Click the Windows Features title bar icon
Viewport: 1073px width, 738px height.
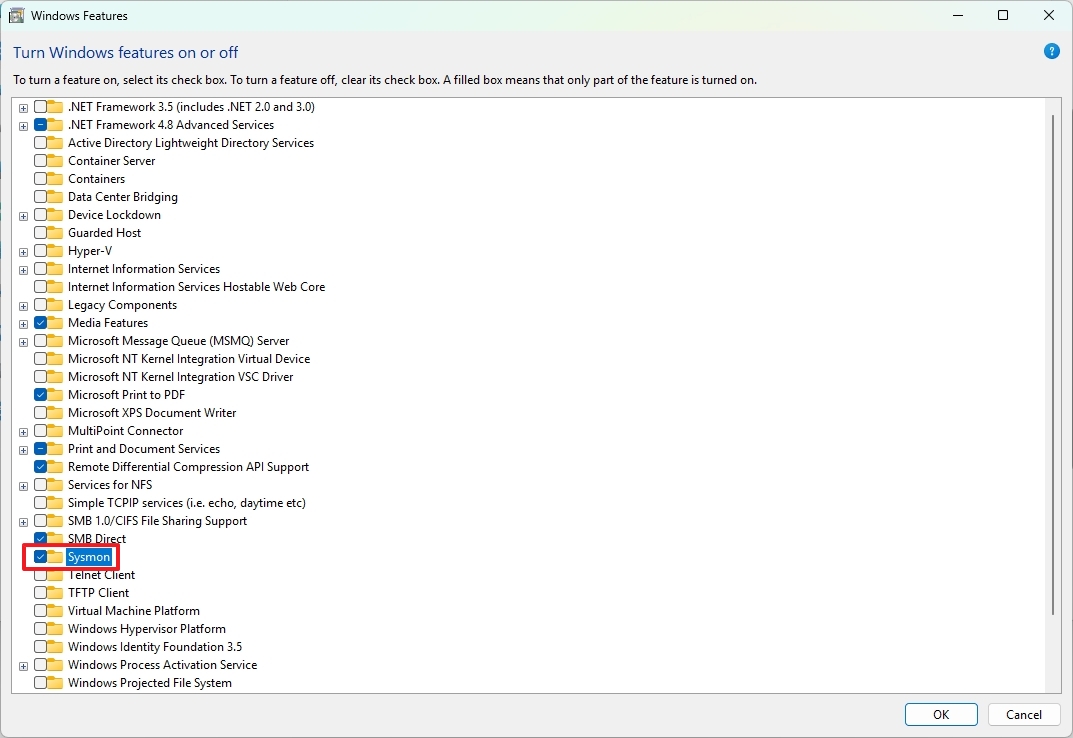pos(15,15)
